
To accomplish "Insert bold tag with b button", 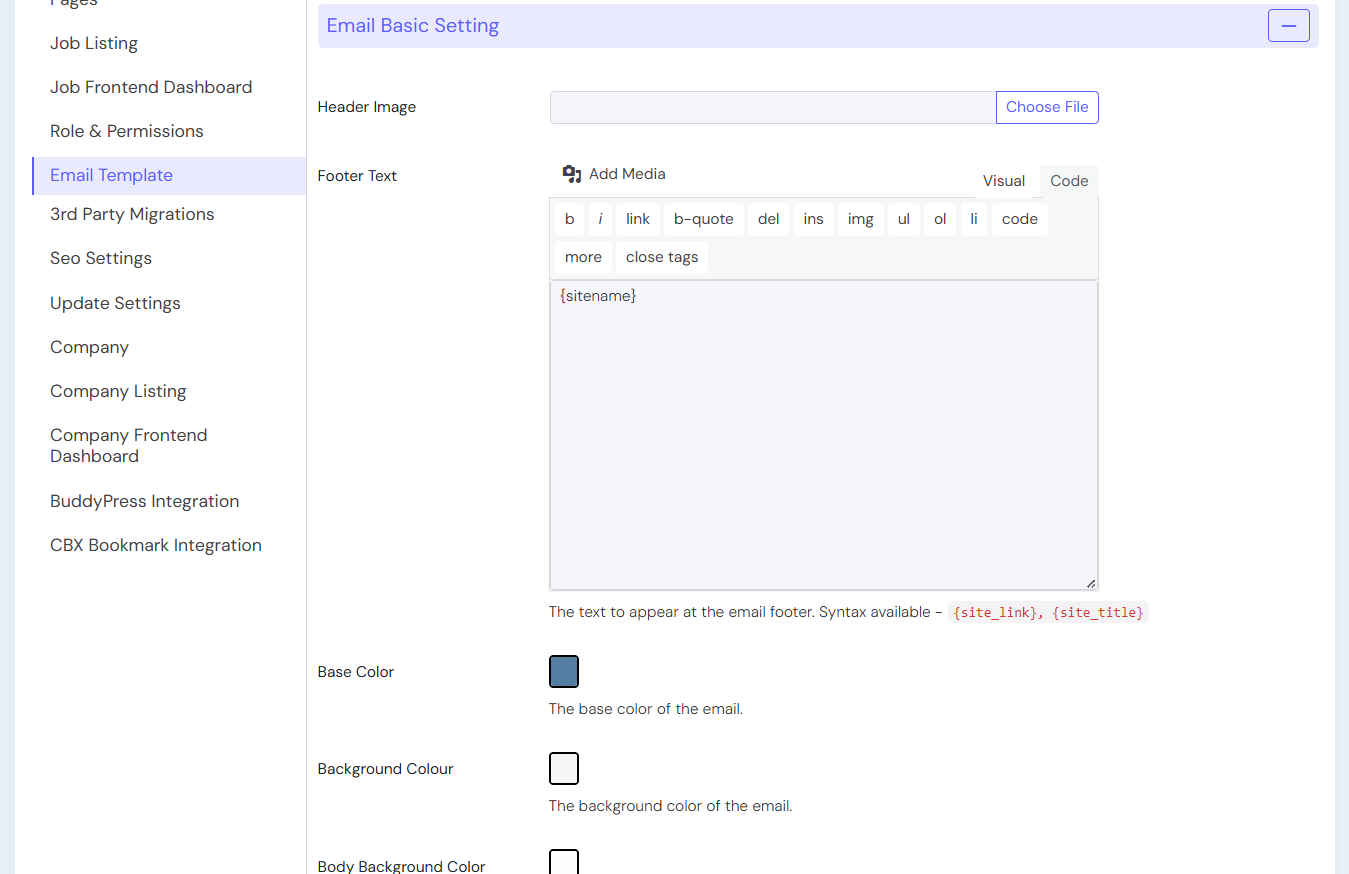I will 570,219.
